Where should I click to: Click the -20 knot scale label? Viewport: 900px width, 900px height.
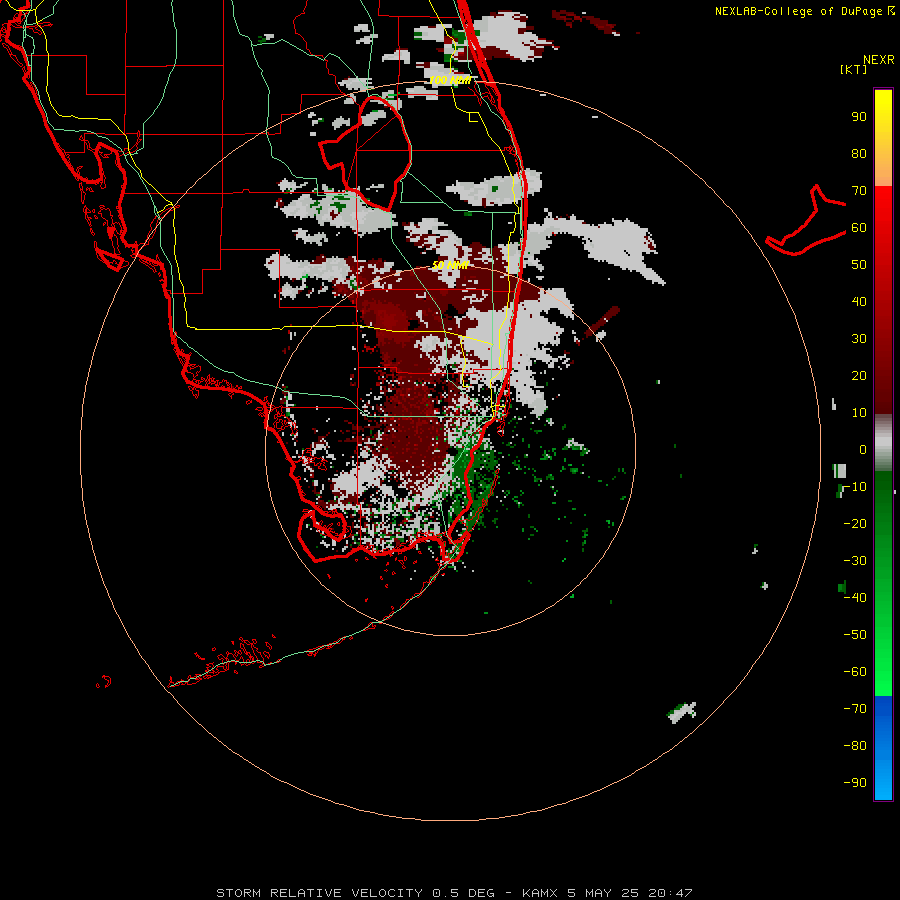(855, 524)
